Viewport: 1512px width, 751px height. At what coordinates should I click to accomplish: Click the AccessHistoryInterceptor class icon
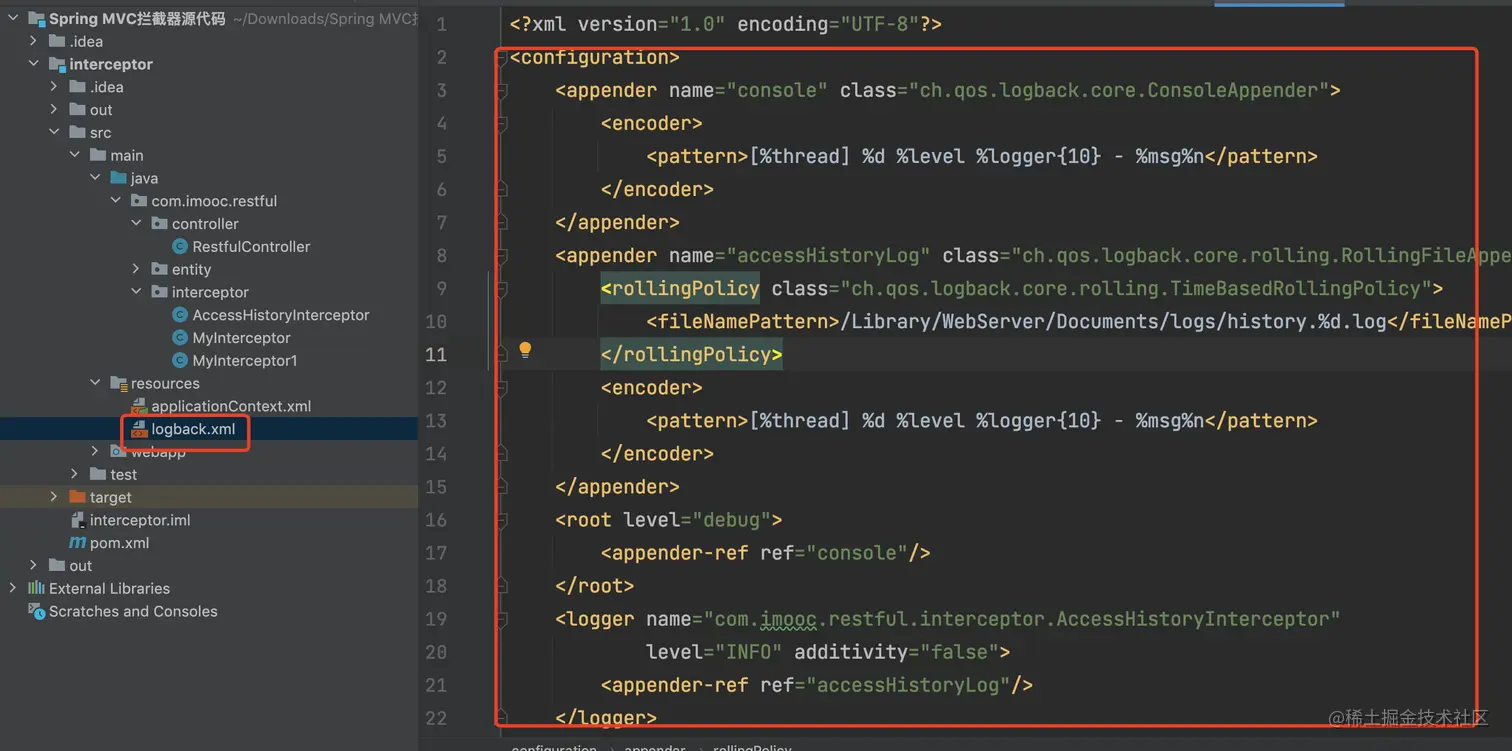180,315
